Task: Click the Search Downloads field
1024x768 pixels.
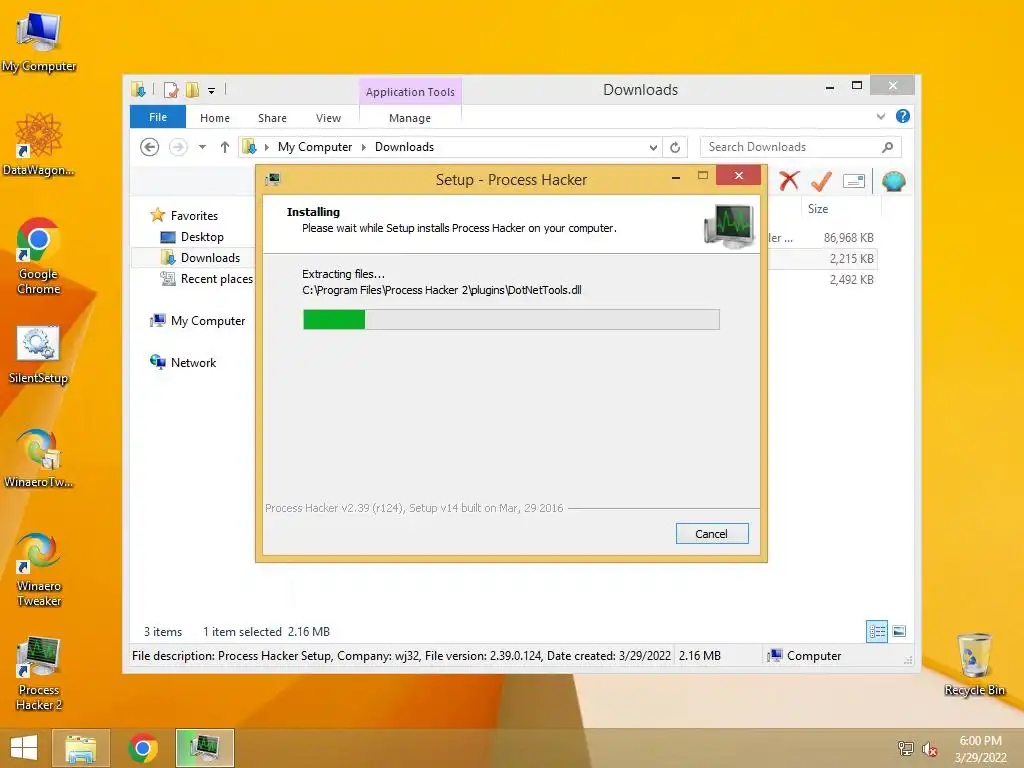Action: [801, 147]
